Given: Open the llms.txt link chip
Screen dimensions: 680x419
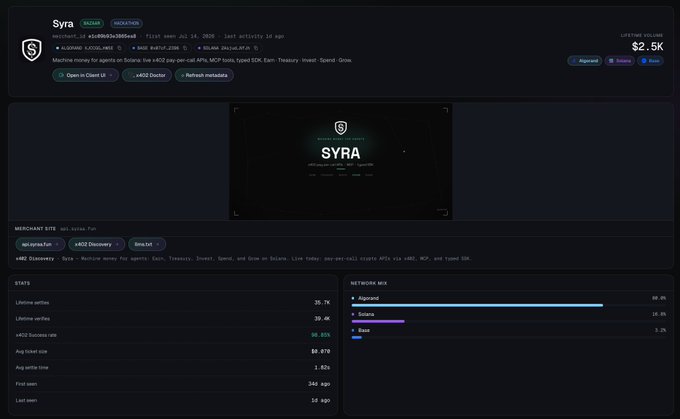Looking at the screenshot, I should (x=147, y=244).
